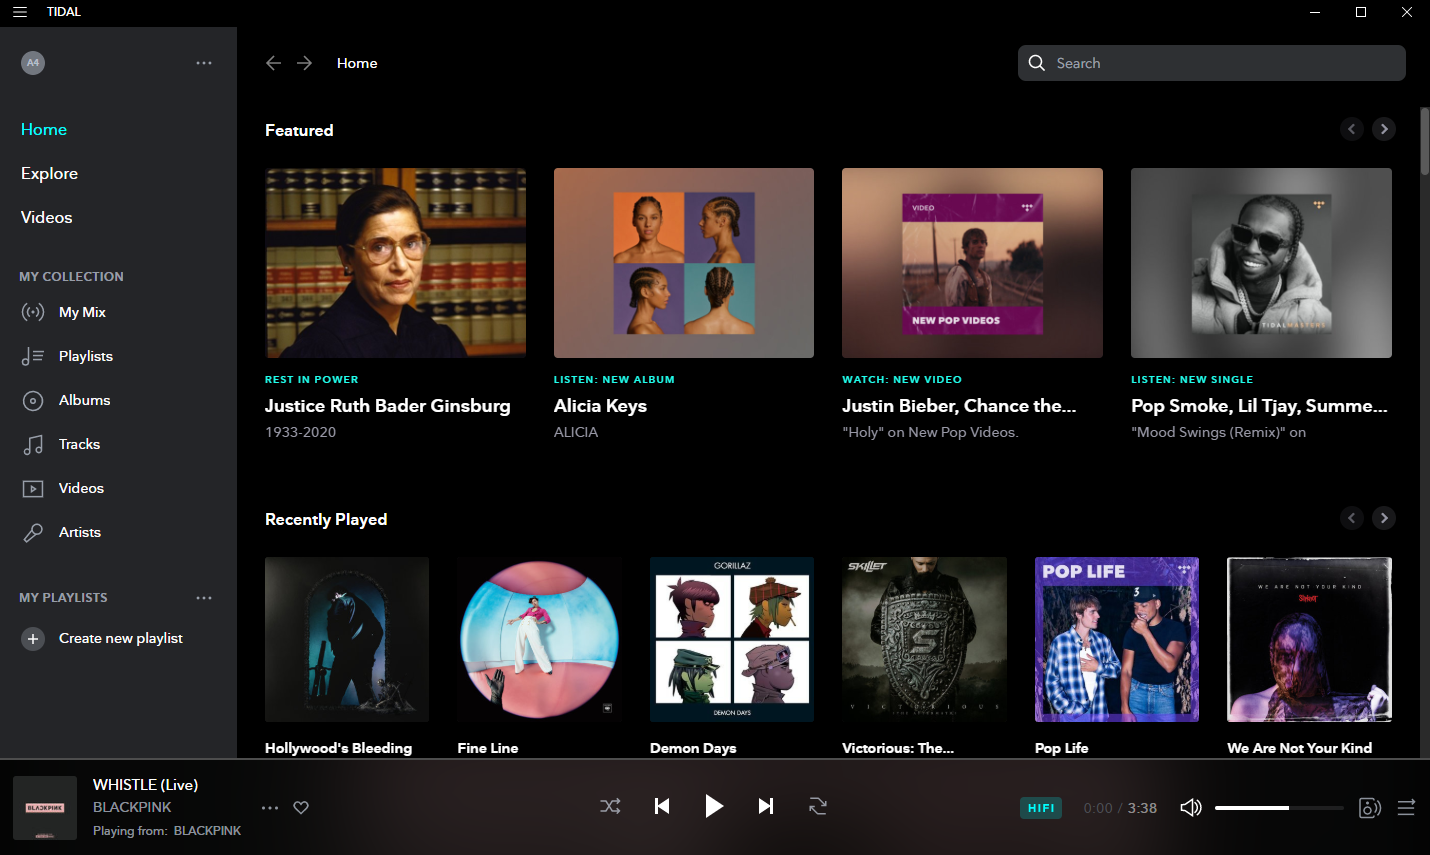Open the Justice Ruth Bader Ginsburg featured image
1430x855 pixels.
pos(395,263)
